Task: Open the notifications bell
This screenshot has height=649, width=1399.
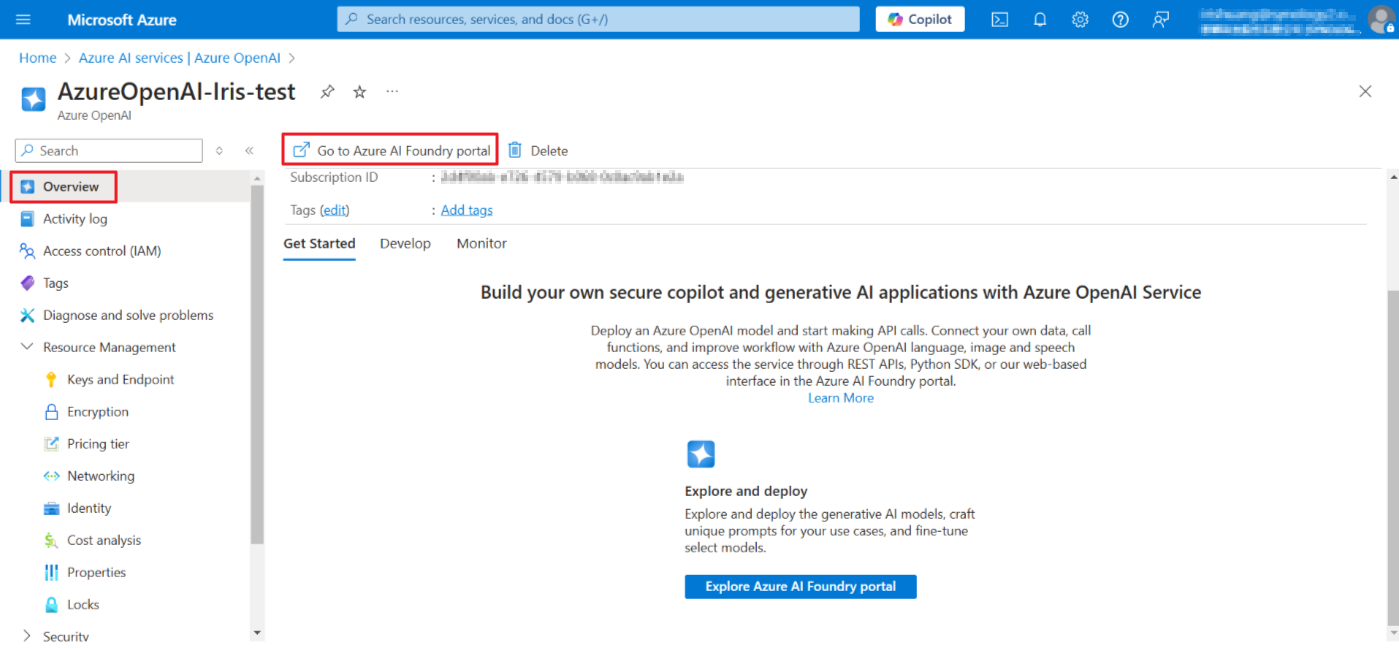Action: pos(1040,19)
